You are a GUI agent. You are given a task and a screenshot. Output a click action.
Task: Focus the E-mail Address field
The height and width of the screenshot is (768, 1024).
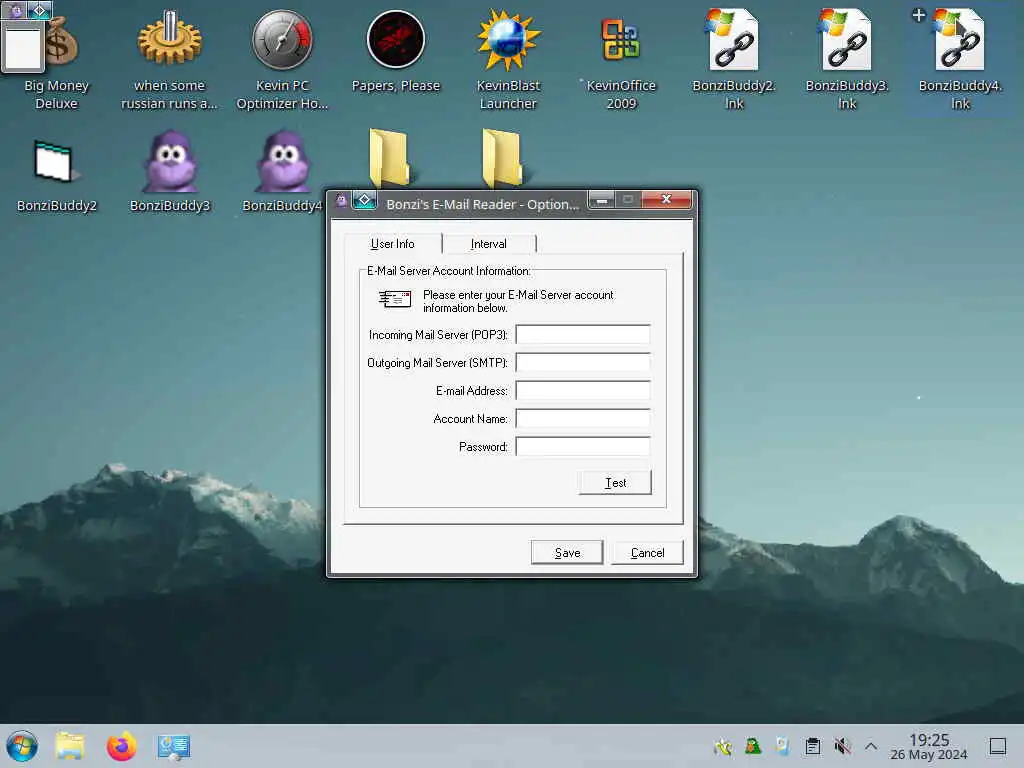tap(583, 391)
